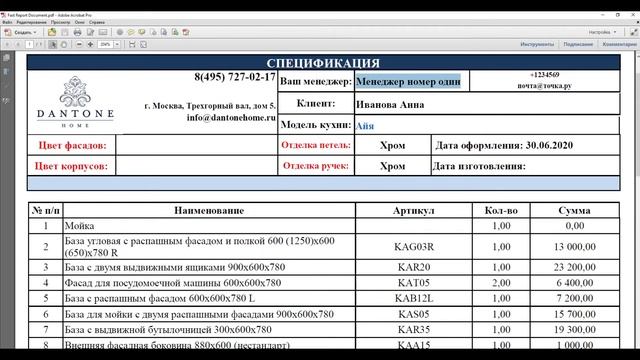Click the zoom in plus button

tap(90, 44)
